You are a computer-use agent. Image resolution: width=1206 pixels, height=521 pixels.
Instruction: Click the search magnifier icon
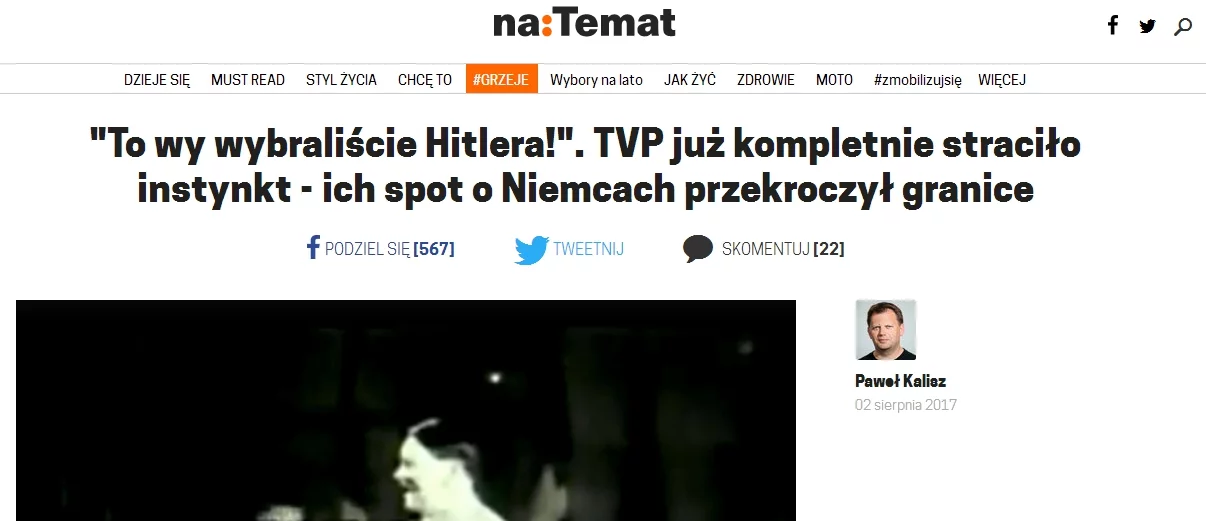coord(1183,27)
